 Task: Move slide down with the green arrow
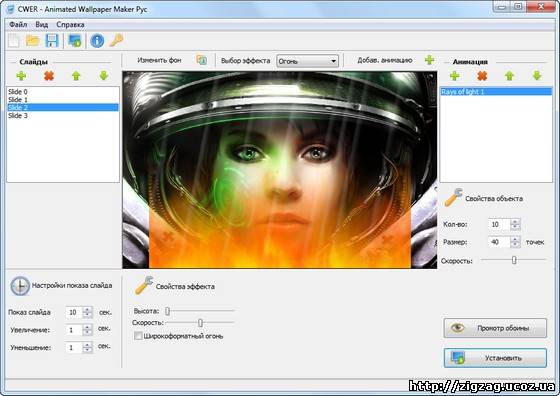[104, 76]
